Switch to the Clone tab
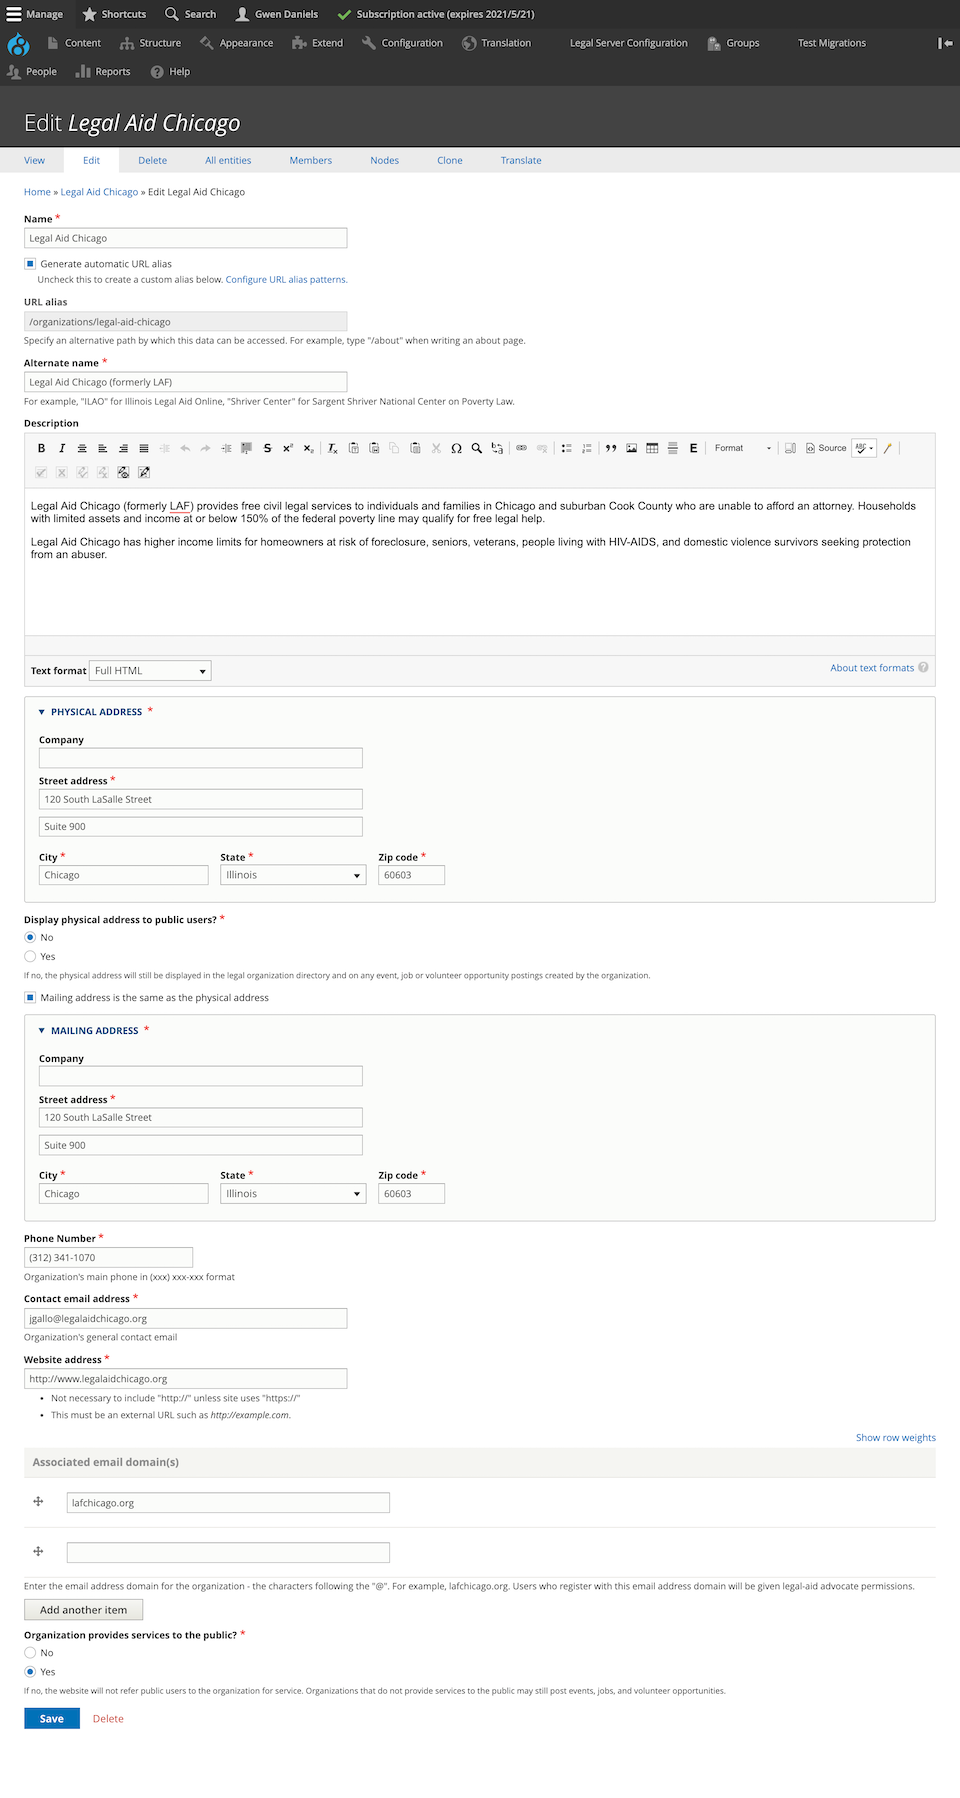 450,160
